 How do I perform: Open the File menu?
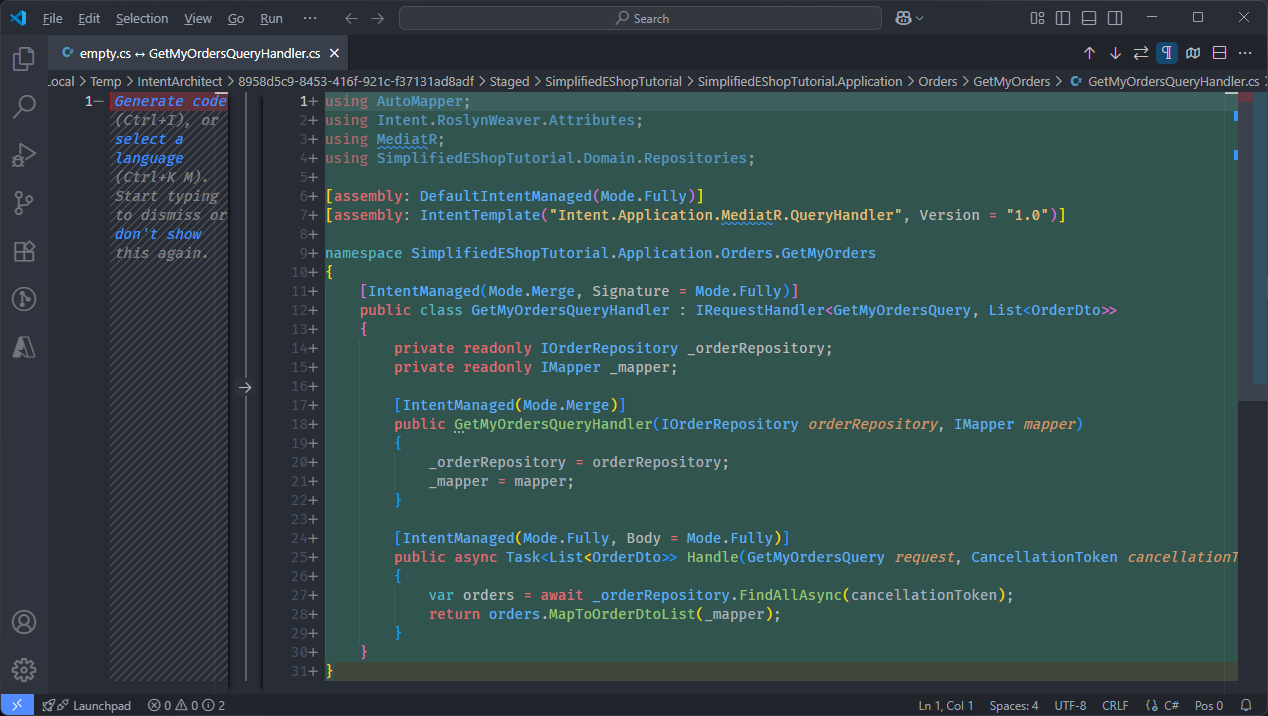pos(53,18)
